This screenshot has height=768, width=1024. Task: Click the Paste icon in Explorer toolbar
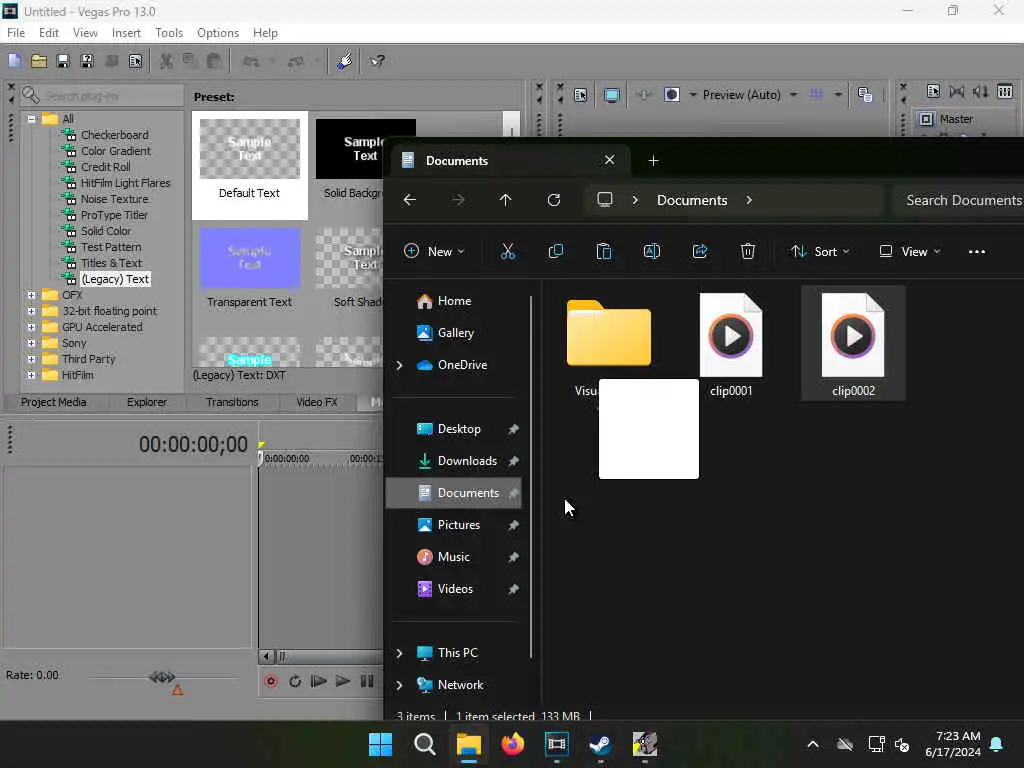[604, 251]
